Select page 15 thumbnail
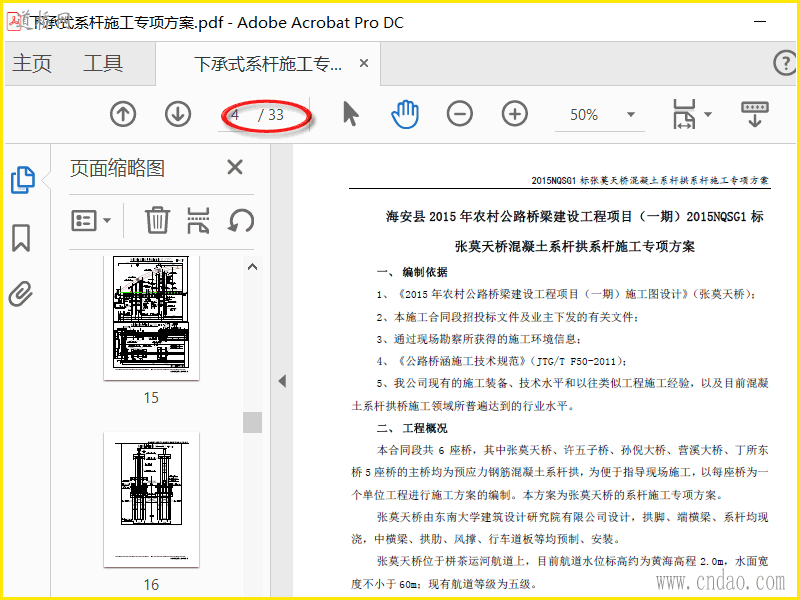 tap(152, 318)
